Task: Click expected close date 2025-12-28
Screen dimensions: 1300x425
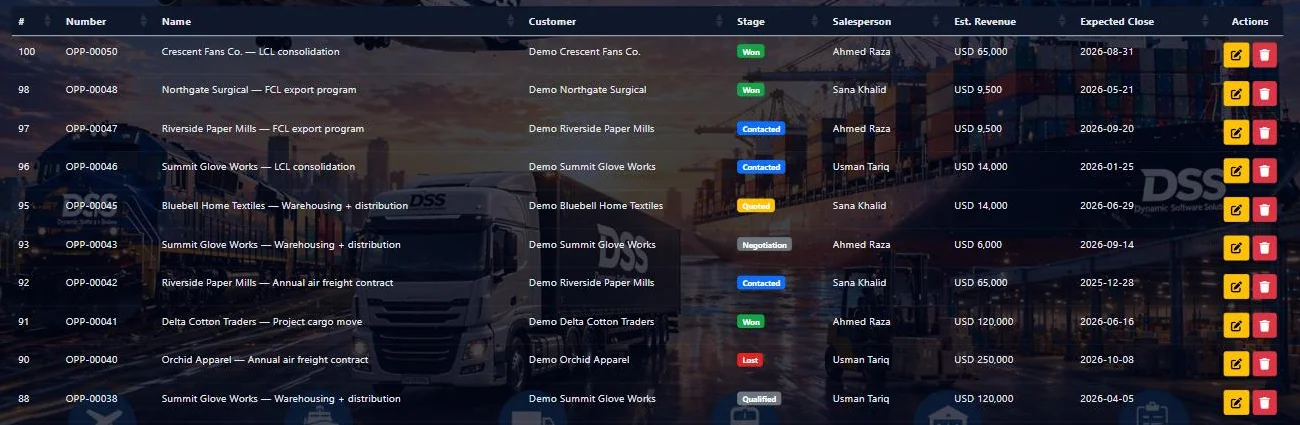Action: pyautogui.click(x=1107, y=283)
